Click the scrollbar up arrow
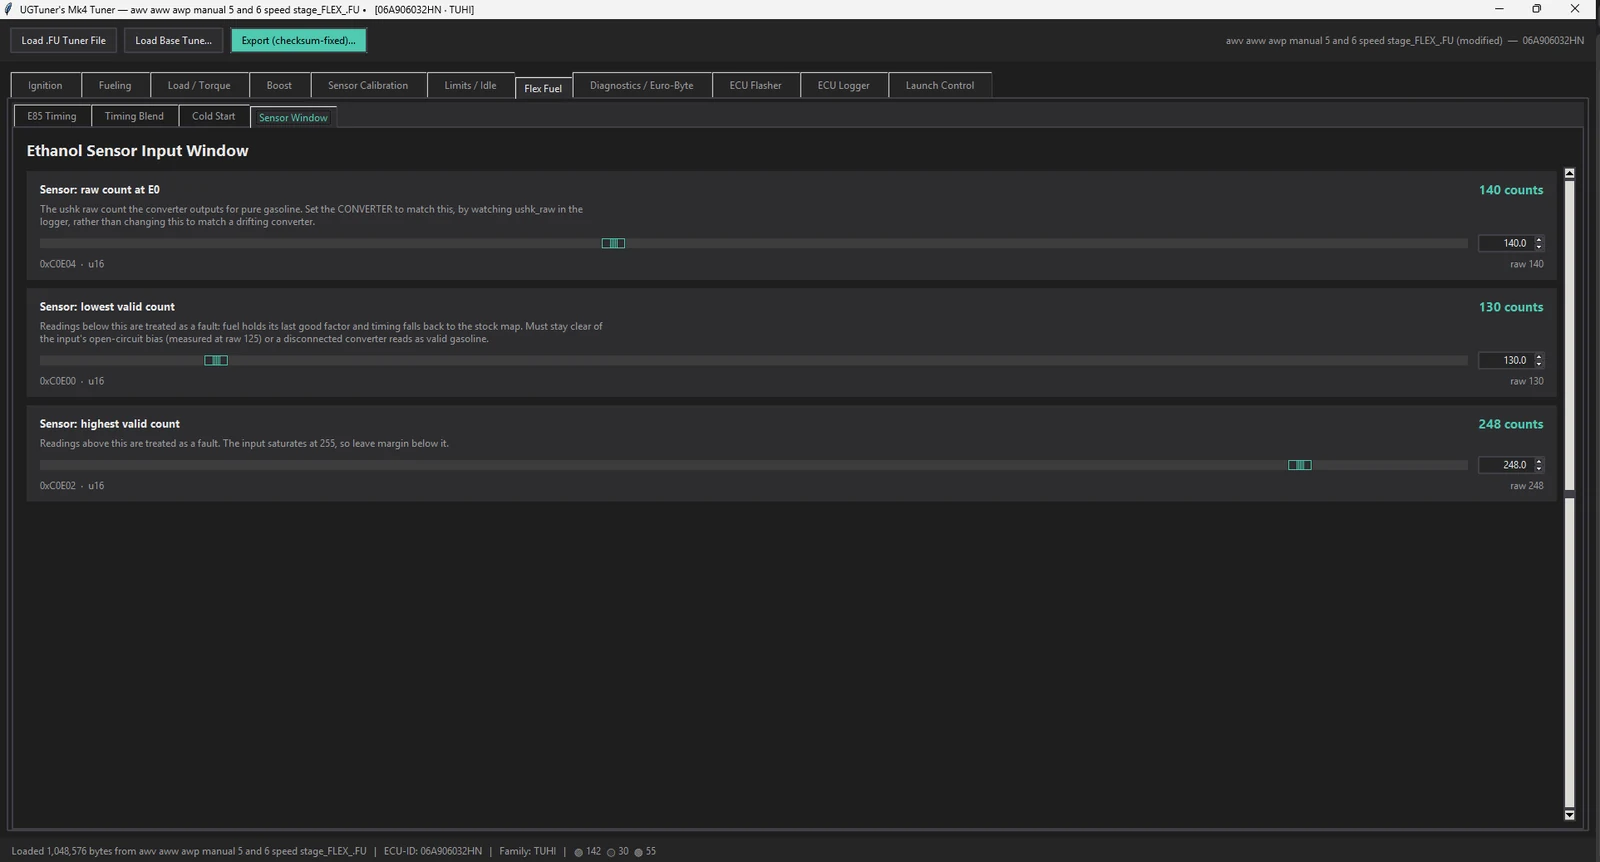Screen dimensions: 1600x862 tap(1569, 173)
